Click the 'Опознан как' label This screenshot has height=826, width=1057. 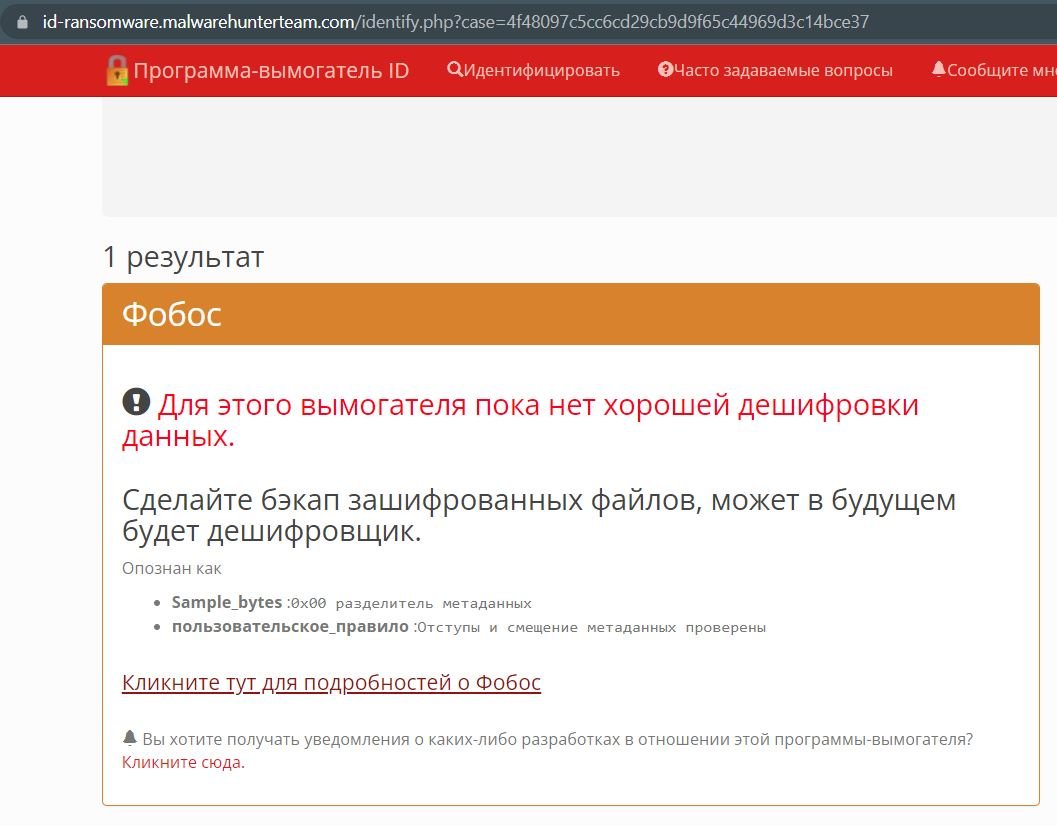coord(172,568)
